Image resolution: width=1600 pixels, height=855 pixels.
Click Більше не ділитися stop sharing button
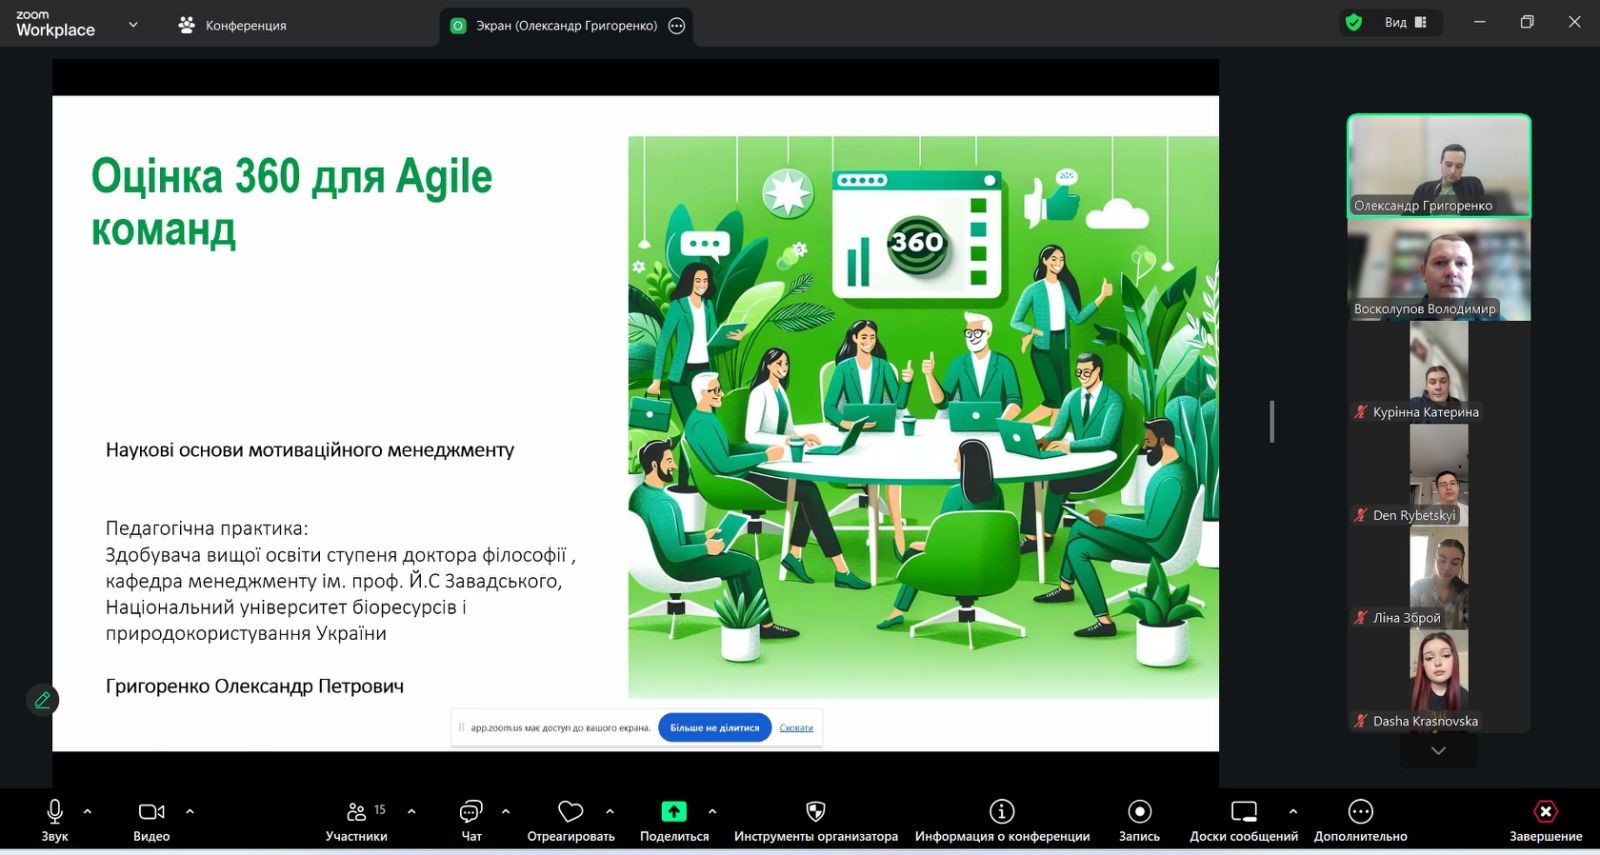coord(714,728)
